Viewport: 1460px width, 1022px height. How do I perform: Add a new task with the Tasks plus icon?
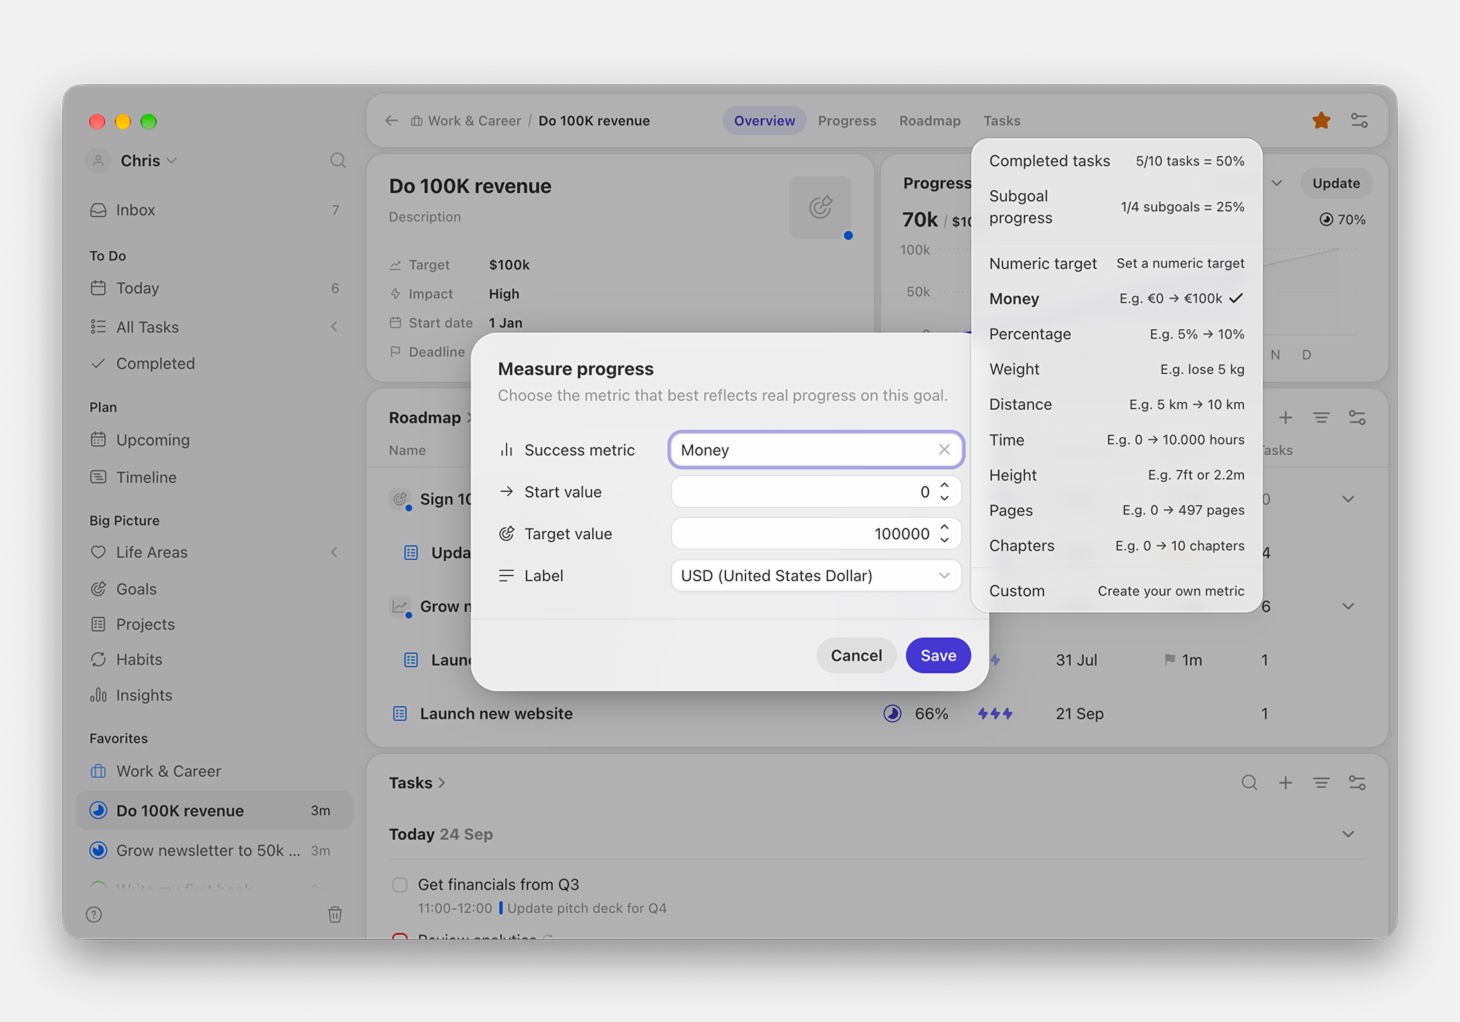point(1285,783)
